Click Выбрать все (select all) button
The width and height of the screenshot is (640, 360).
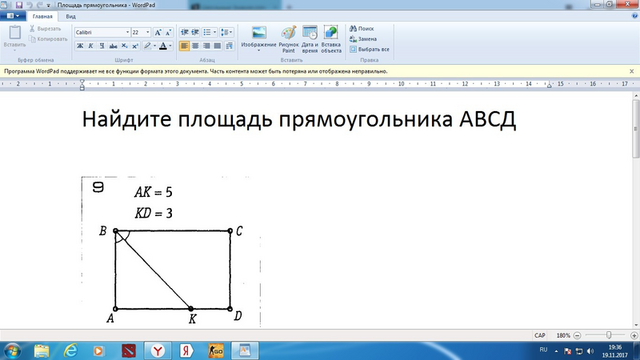pos(369,49)
